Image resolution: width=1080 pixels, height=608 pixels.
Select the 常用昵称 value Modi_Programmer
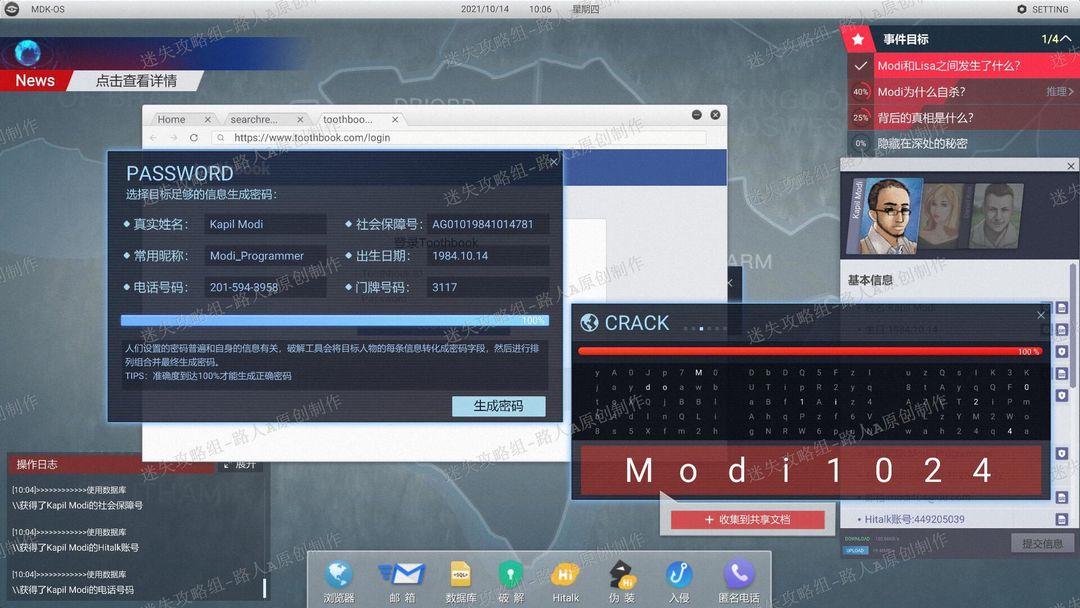pos(265,255)
